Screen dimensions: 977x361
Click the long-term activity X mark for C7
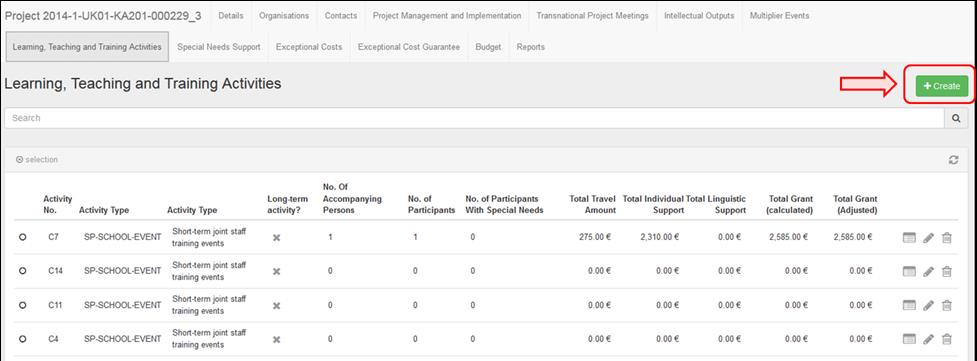277,238
